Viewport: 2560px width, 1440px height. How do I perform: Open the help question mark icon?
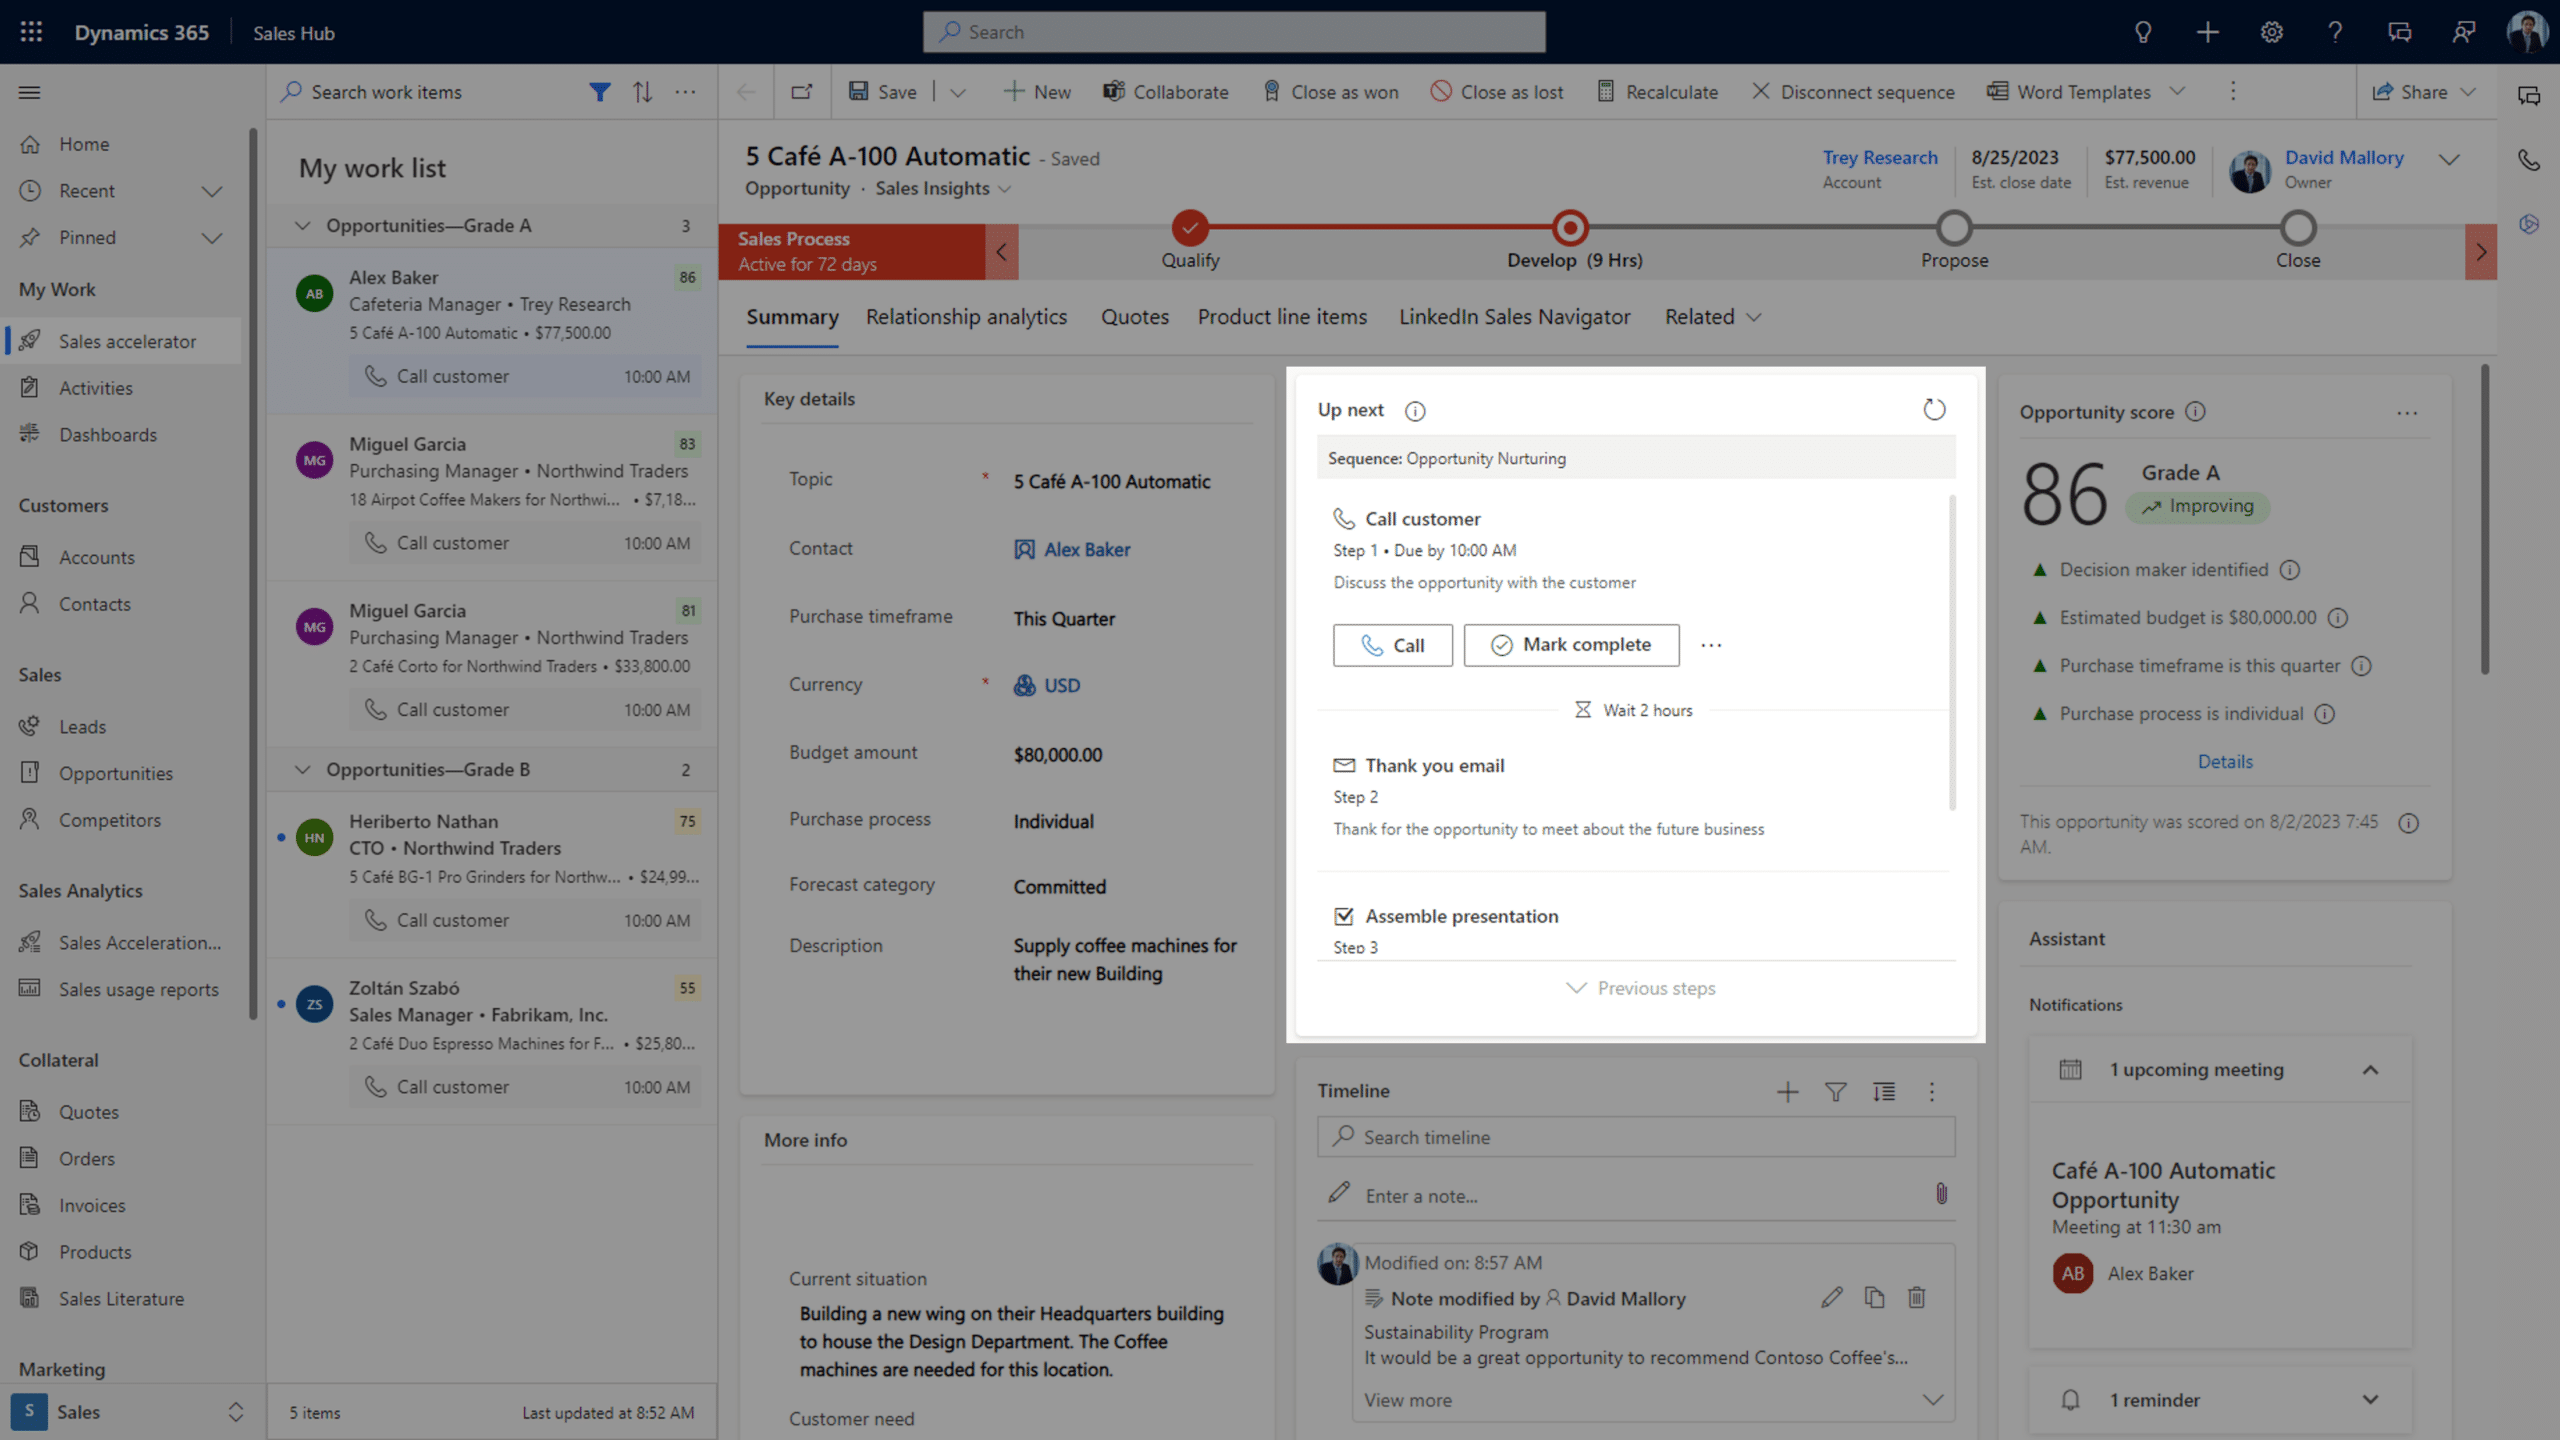2335,32
